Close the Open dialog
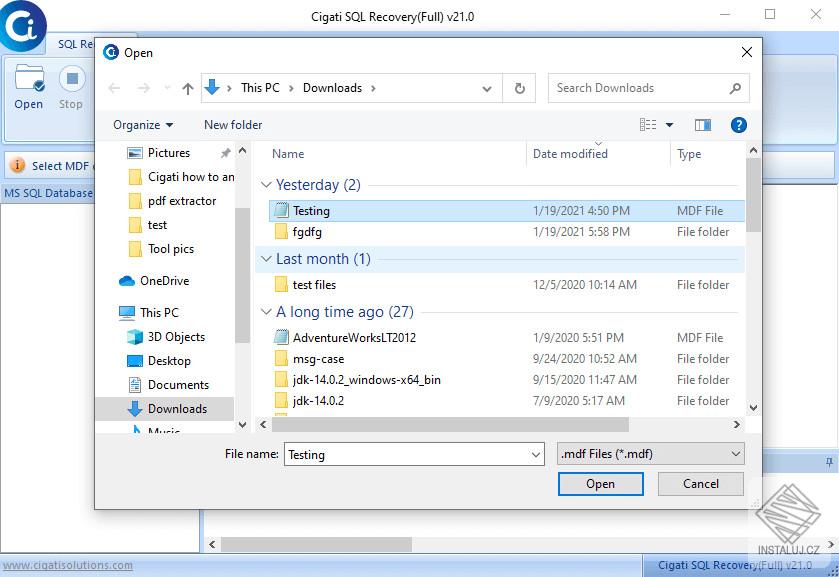This screenshot has width=839, height=577. click(x=746, y=52)
